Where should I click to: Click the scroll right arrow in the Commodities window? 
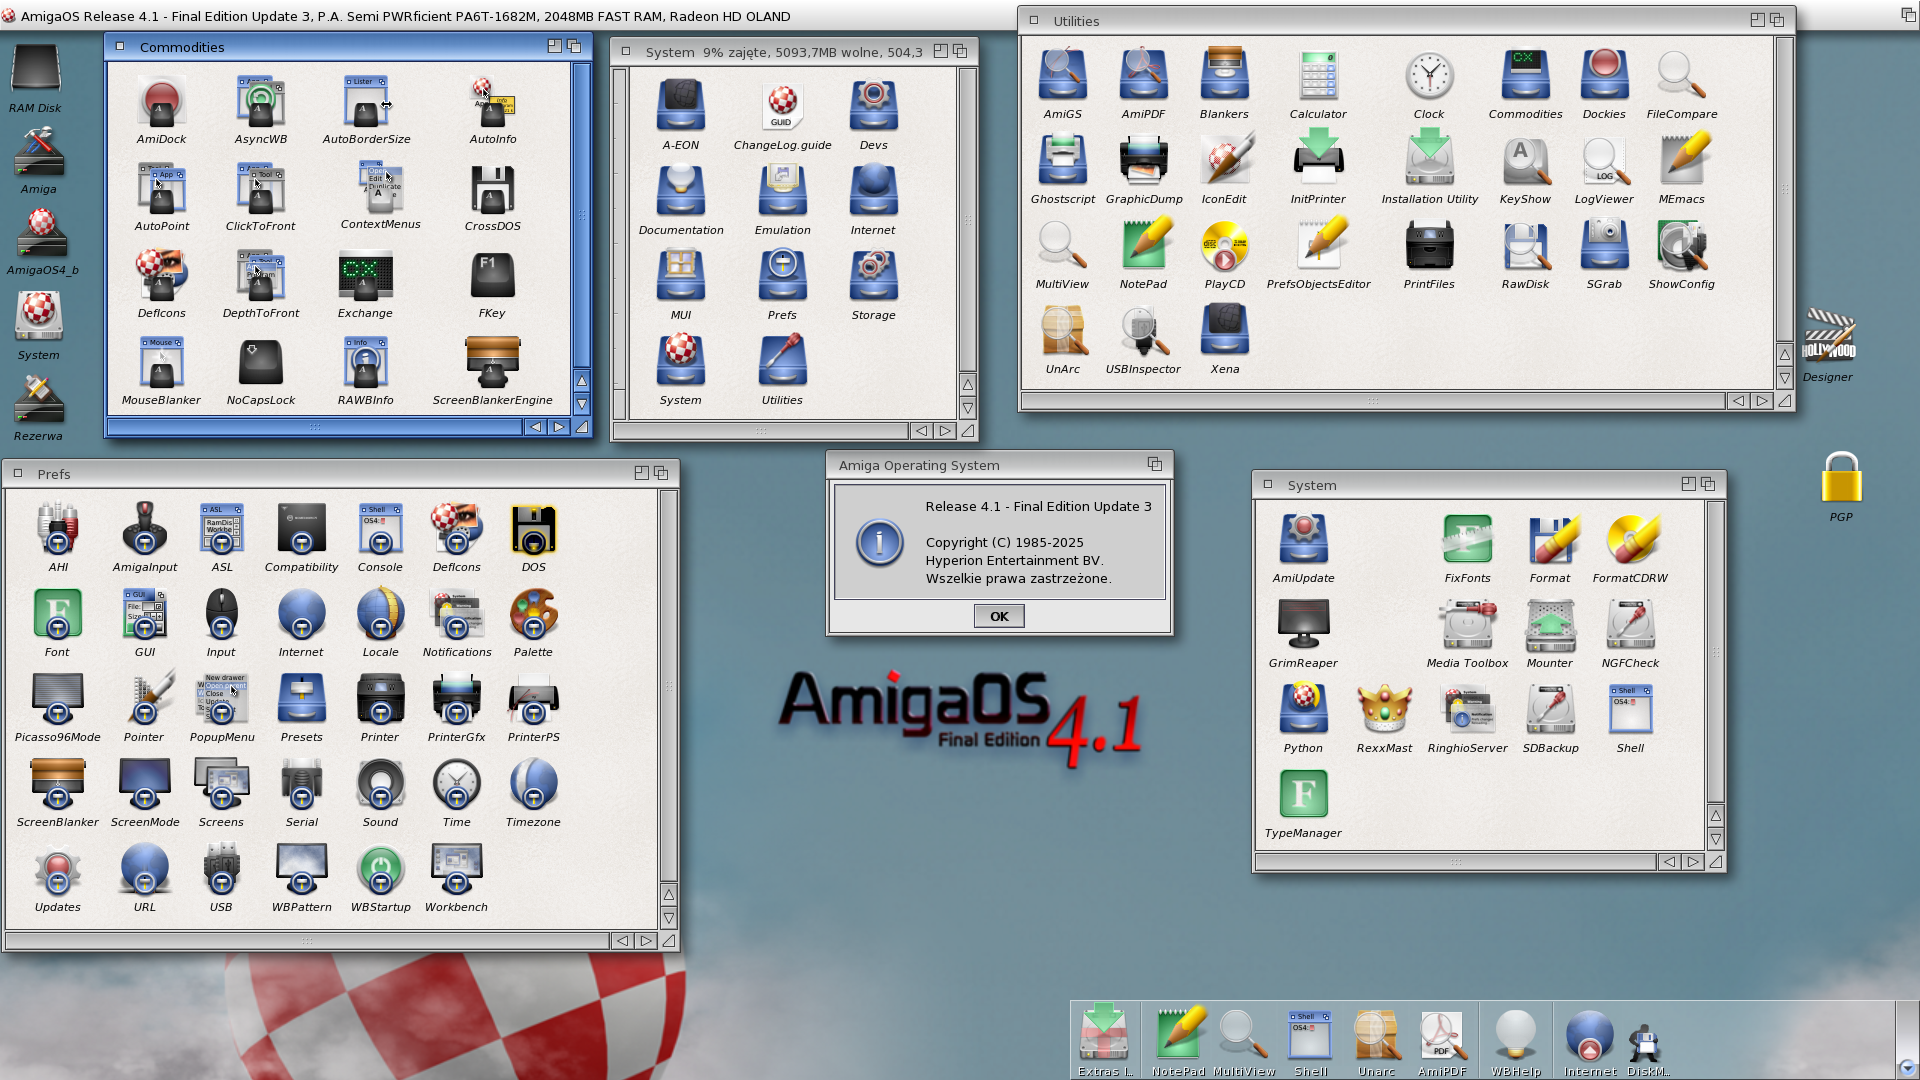(559, 427)
